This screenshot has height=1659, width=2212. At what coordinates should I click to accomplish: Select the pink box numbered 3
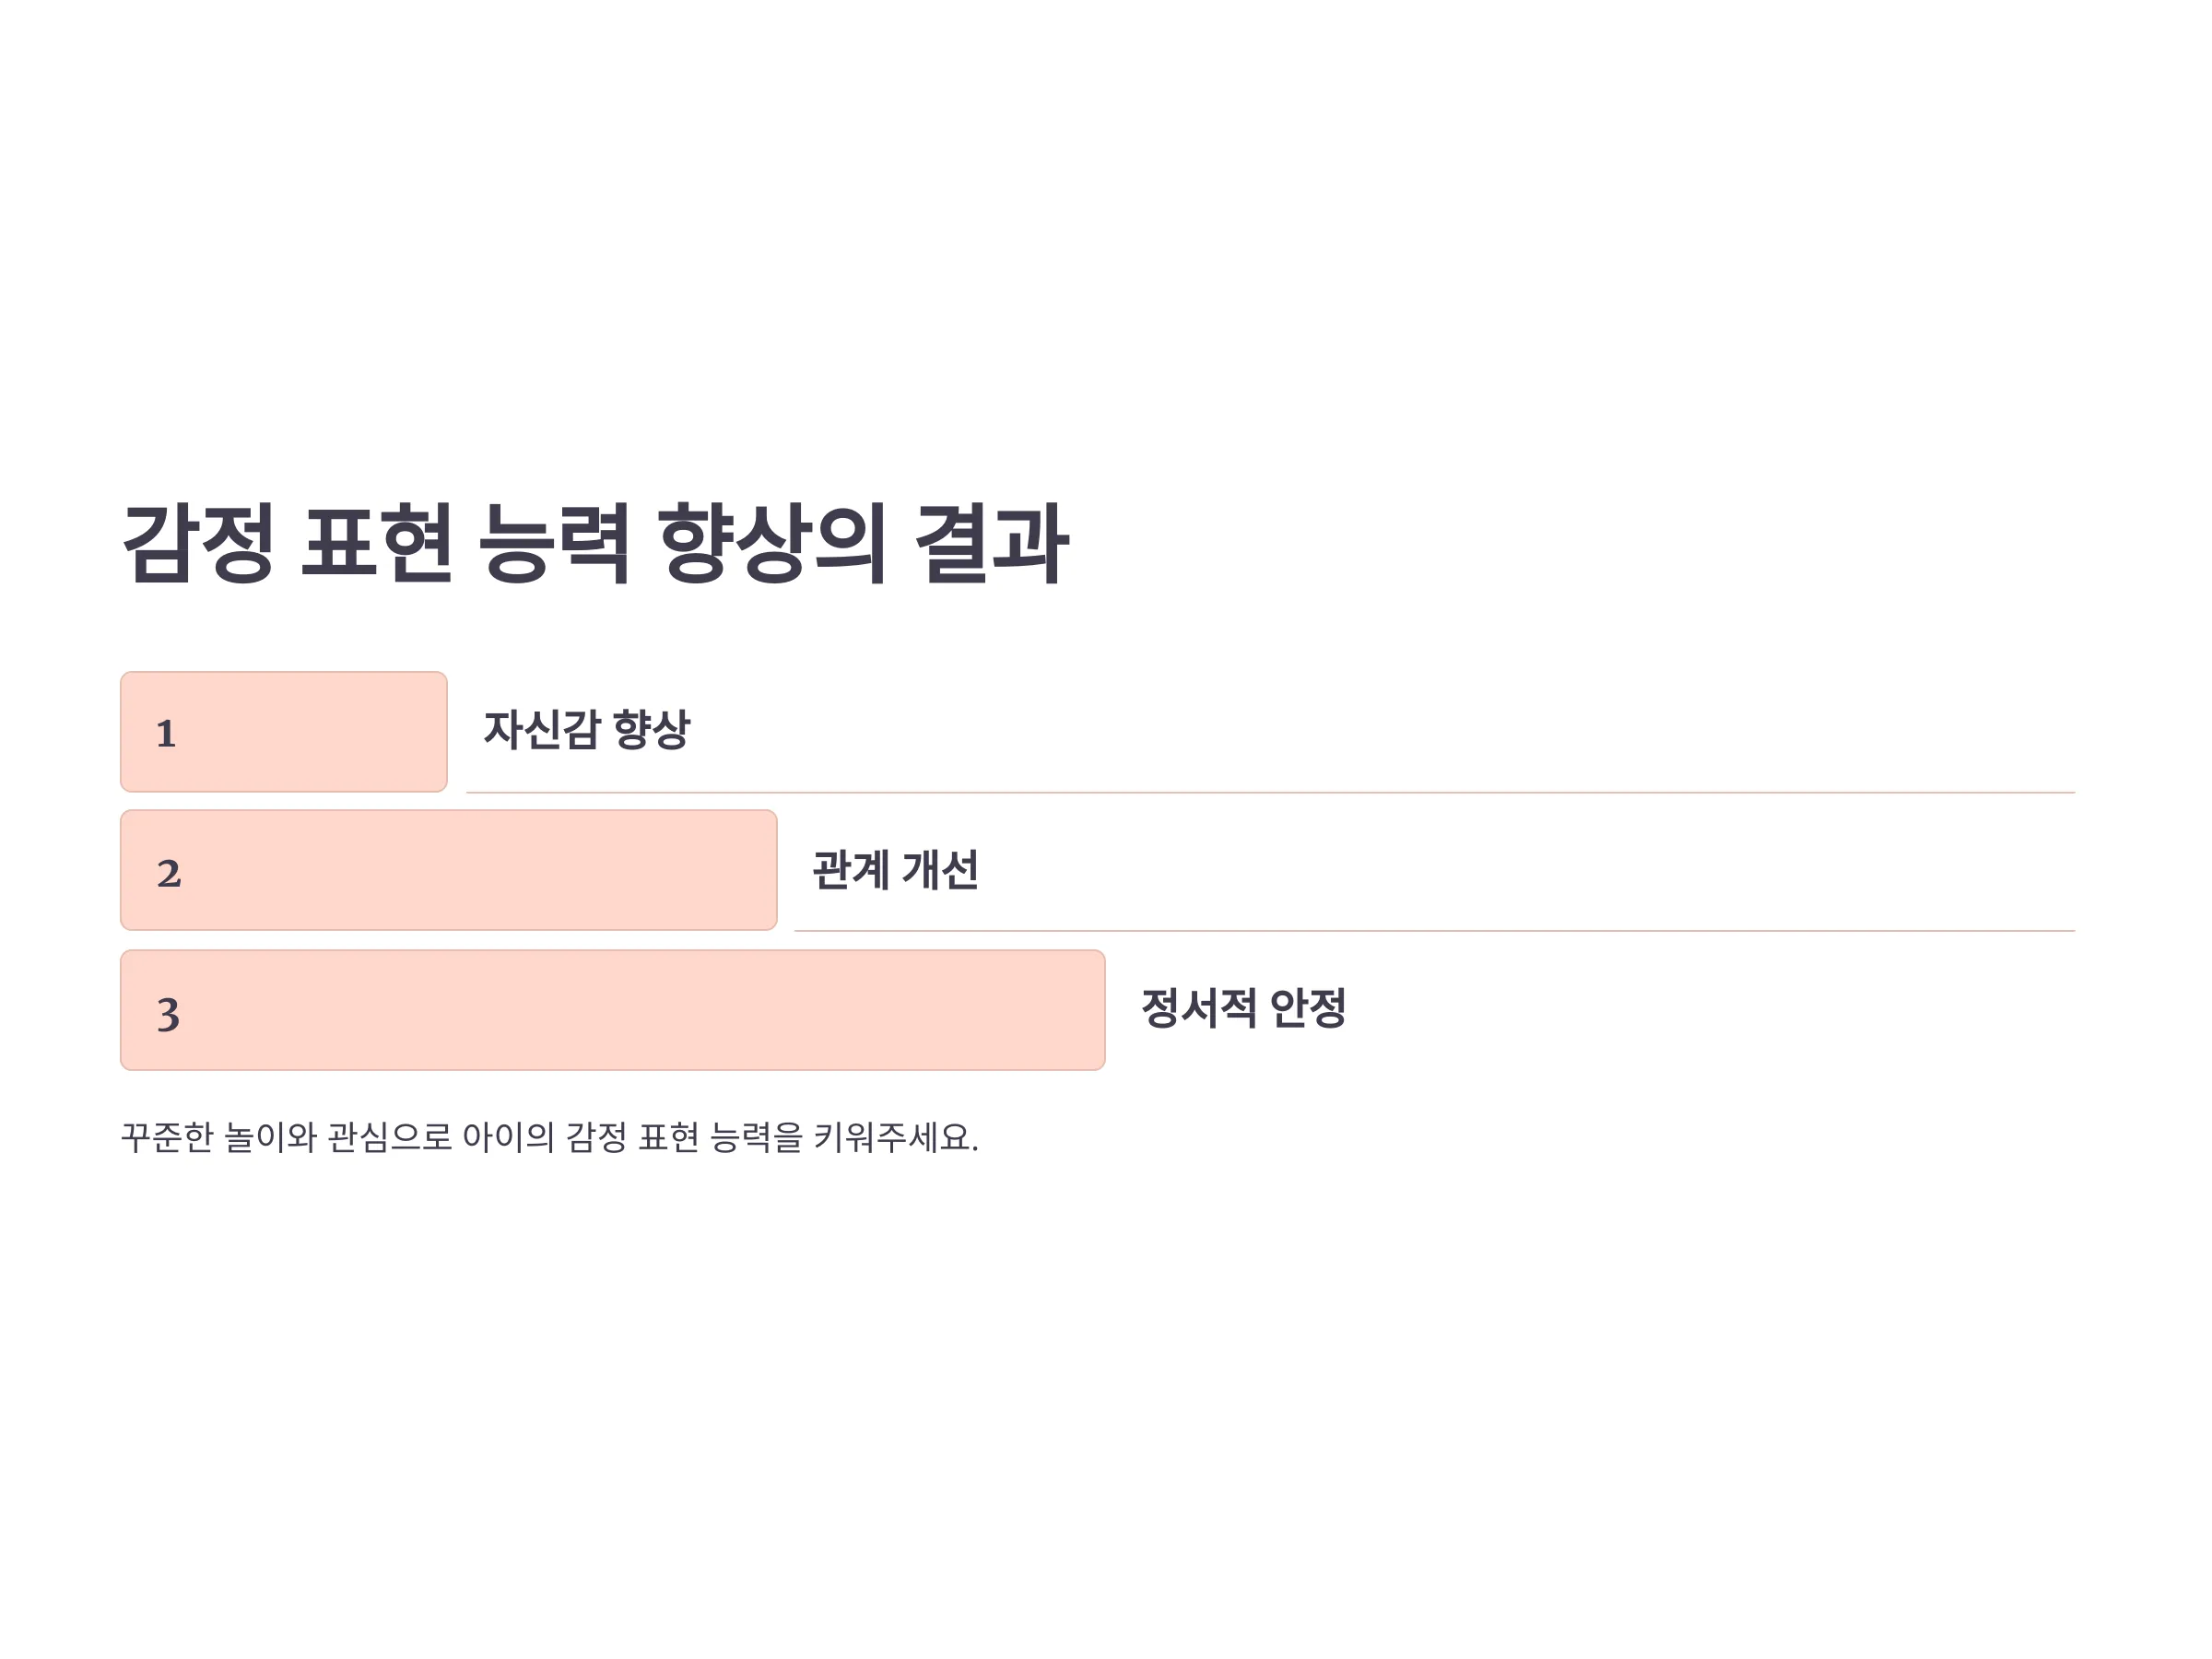(613, 1010)
